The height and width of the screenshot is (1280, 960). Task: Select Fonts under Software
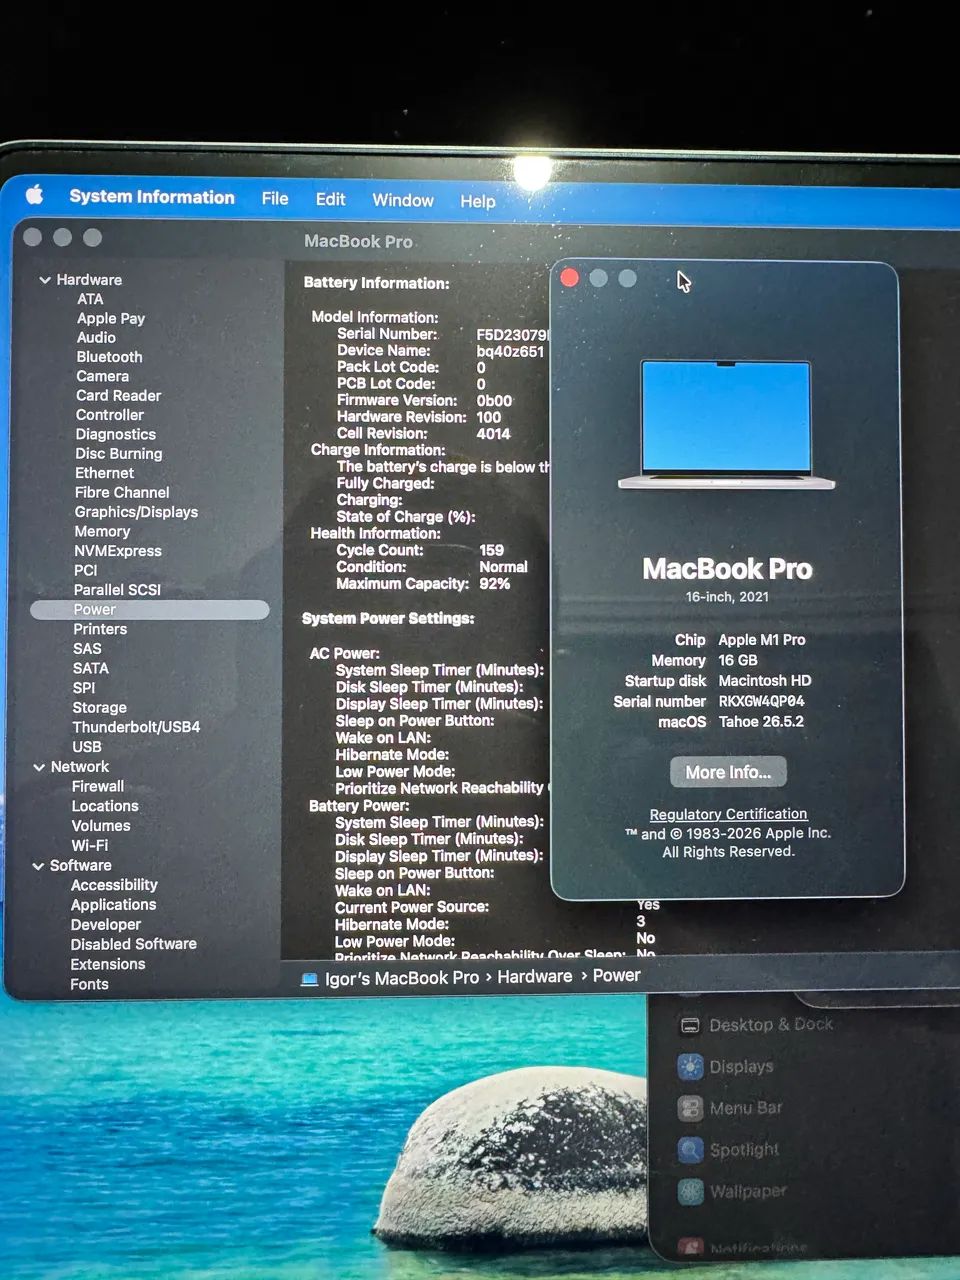(89, 984)
